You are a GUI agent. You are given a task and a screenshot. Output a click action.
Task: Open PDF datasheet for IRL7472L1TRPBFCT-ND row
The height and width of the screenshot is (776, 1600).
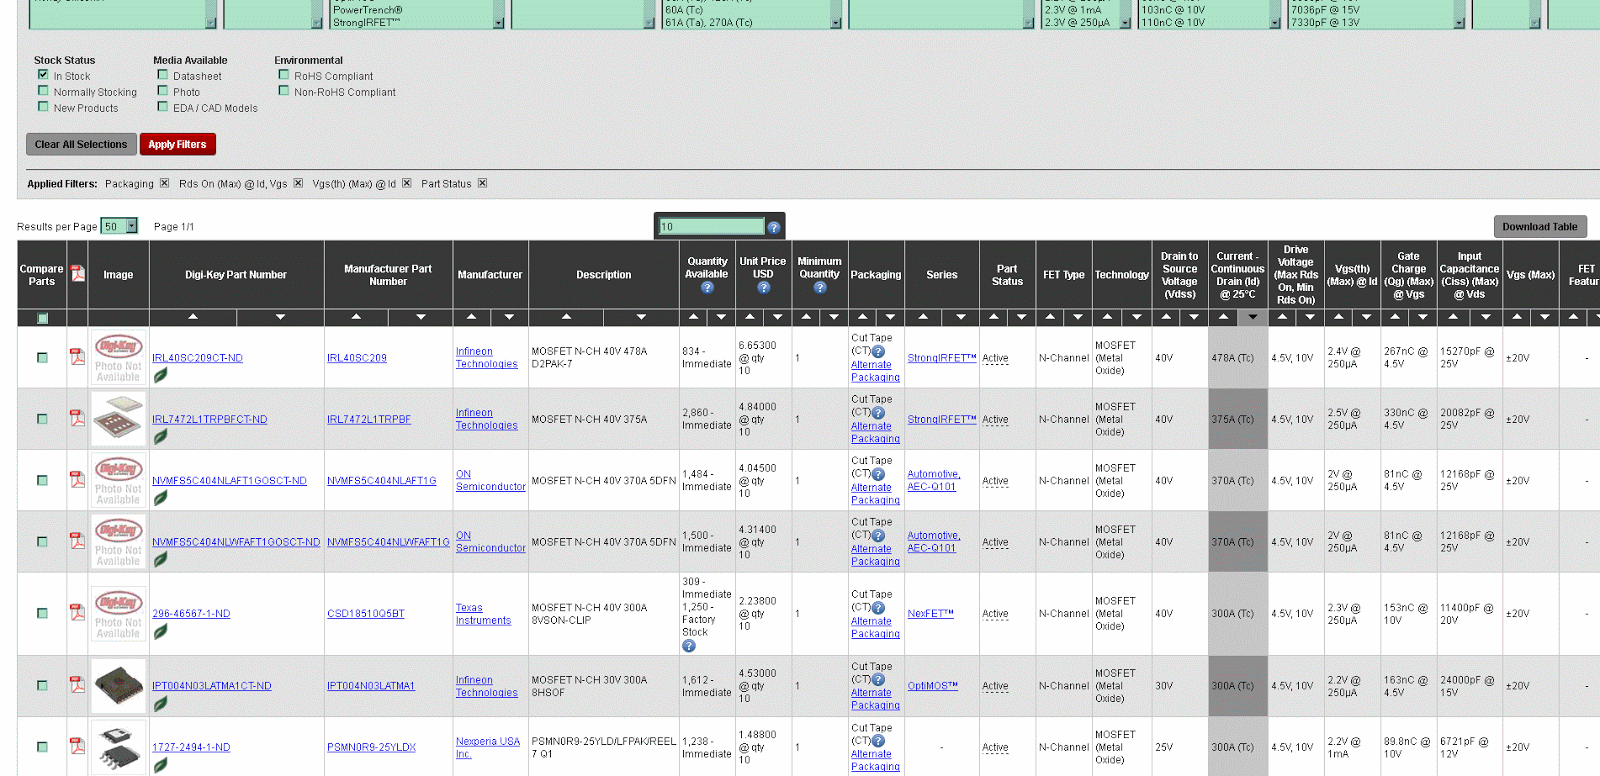[77, 418]
